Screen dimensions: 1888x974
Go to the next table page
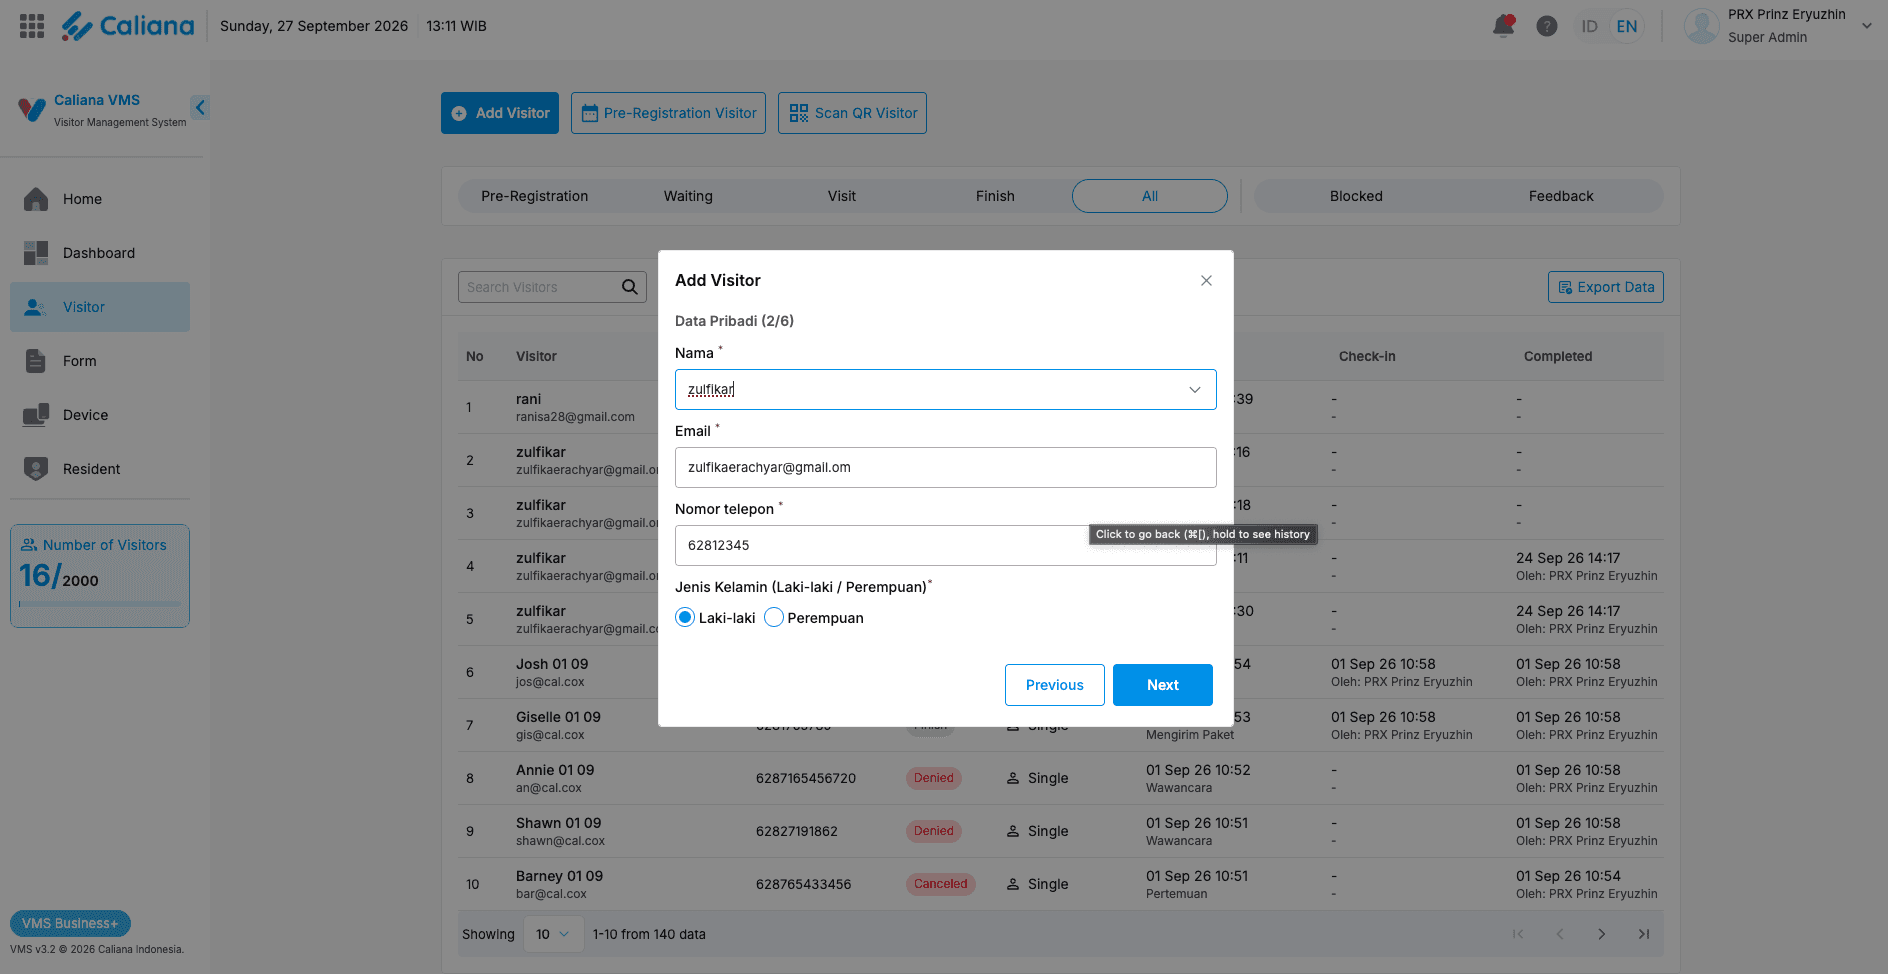(x=1602, y=934)
